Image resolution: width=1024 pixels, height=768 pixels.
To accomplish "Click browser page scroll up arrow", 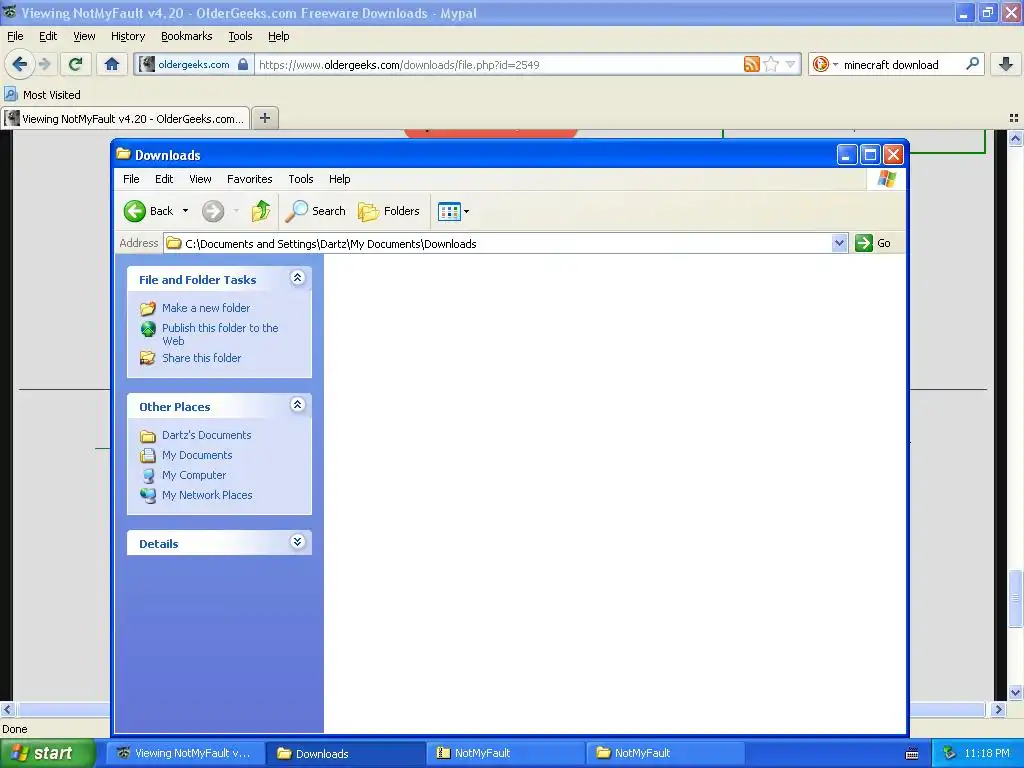I will point(1015,138).
